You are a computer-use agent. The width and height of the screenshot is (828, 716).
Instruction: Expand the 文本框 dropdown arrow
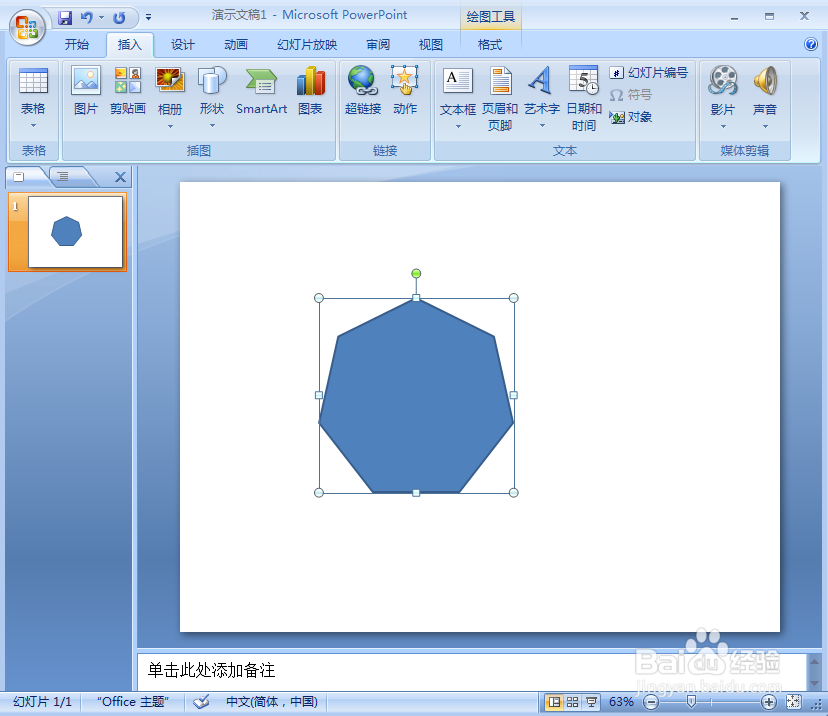coord(458,127)
